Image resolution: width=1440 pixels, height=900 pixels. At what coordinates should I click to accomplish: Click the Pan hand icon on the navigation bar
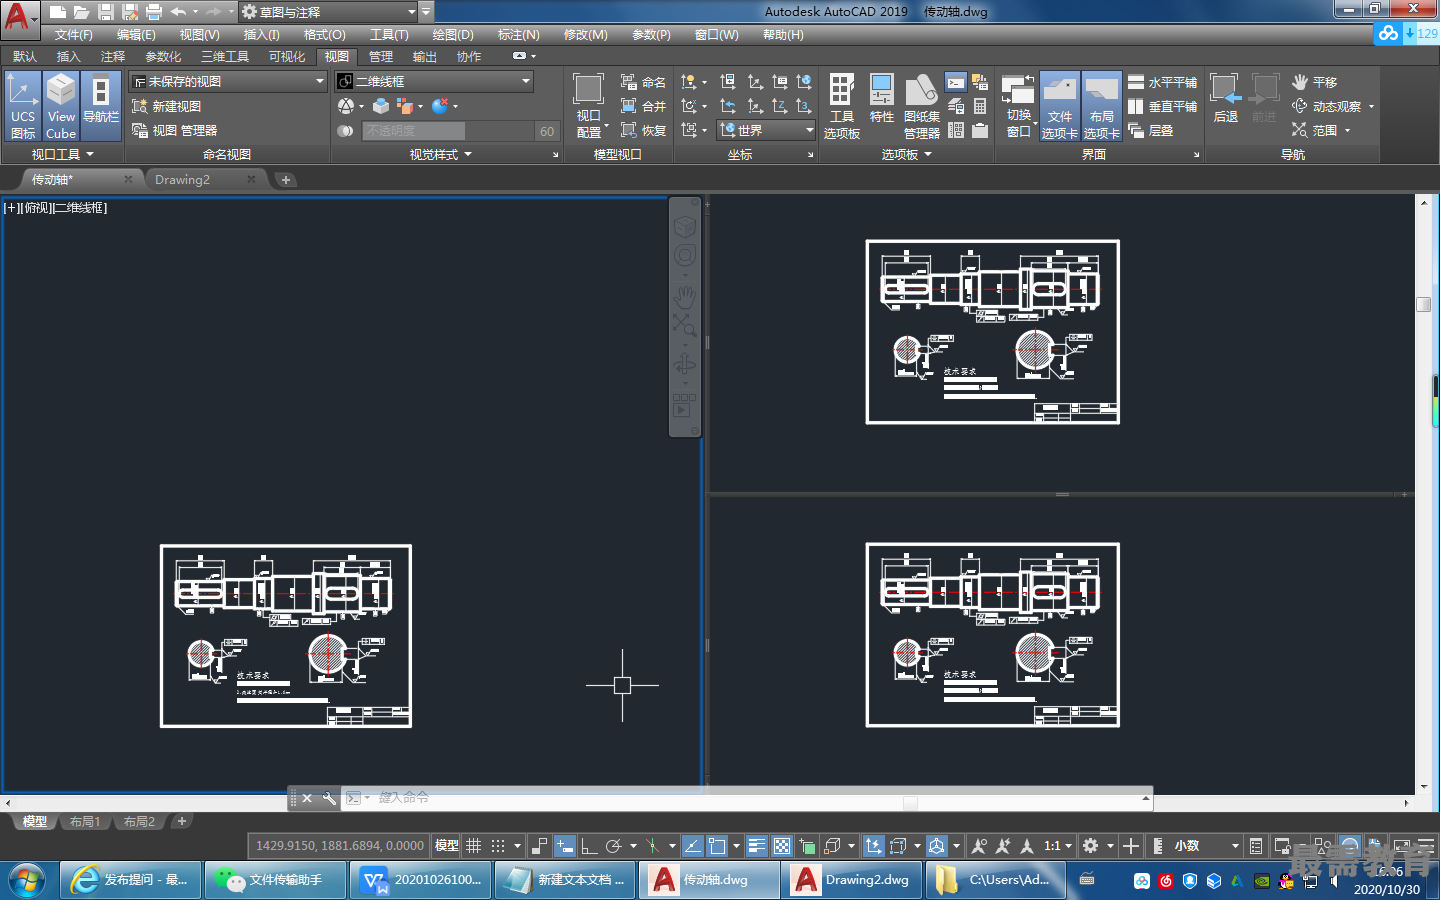coord(684,297)
